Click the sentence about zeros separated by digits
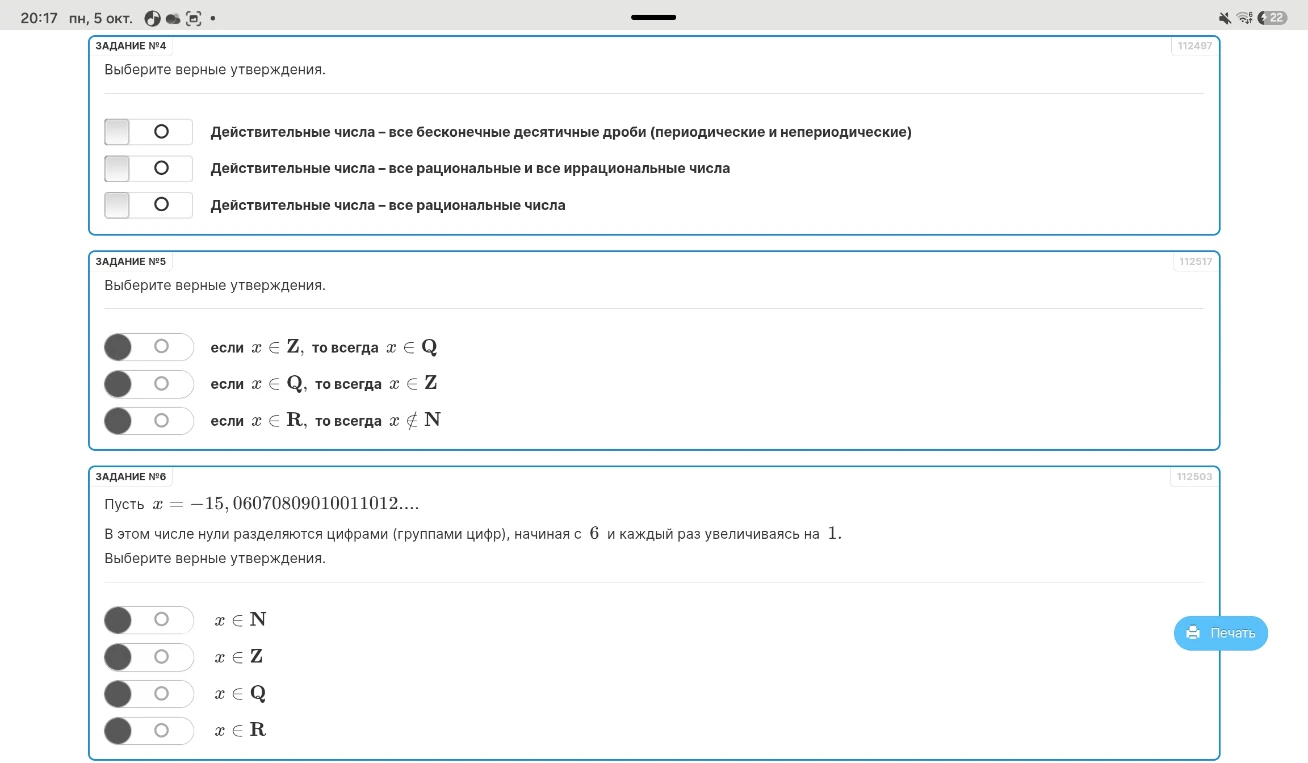This screenshot has height=763, width=1308. click(474, 534)
